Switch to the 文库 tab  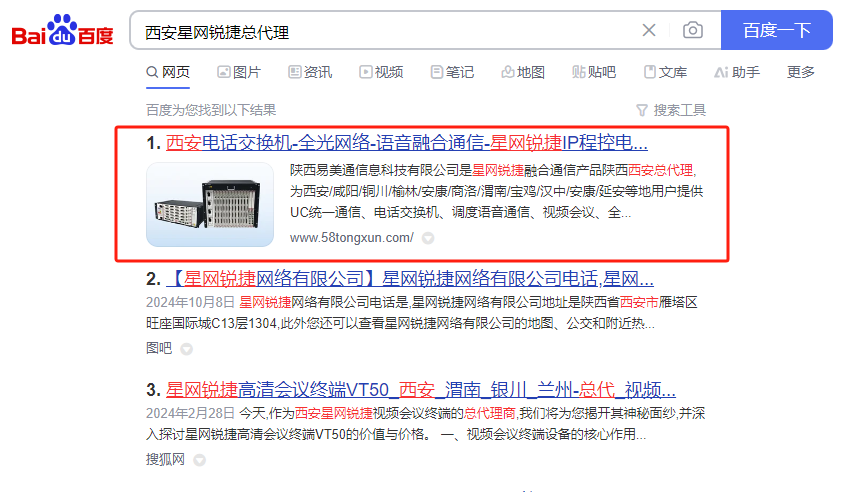click(665, 72)
